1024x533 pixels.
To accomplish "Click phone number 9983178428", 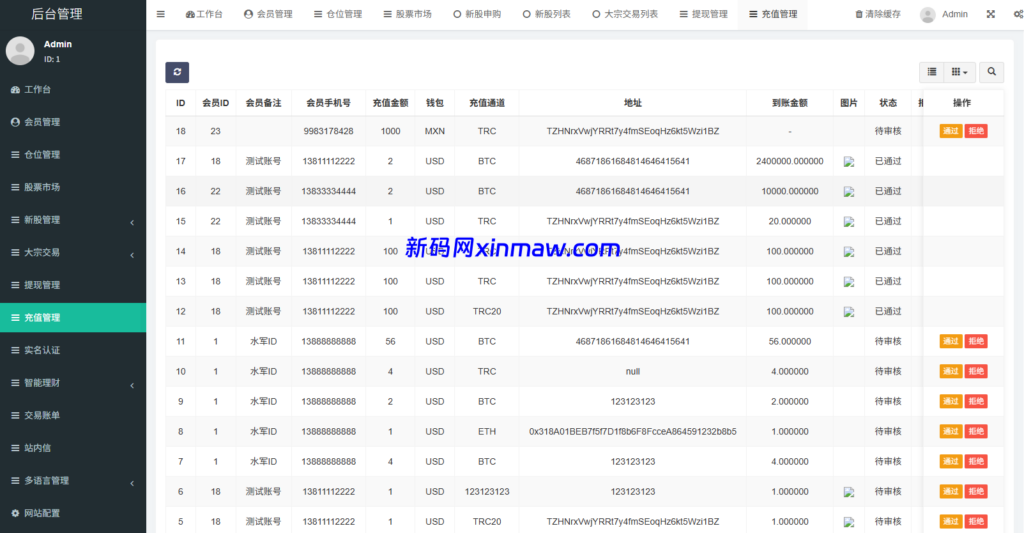I will pyautogui.click(x=328, y=131).
